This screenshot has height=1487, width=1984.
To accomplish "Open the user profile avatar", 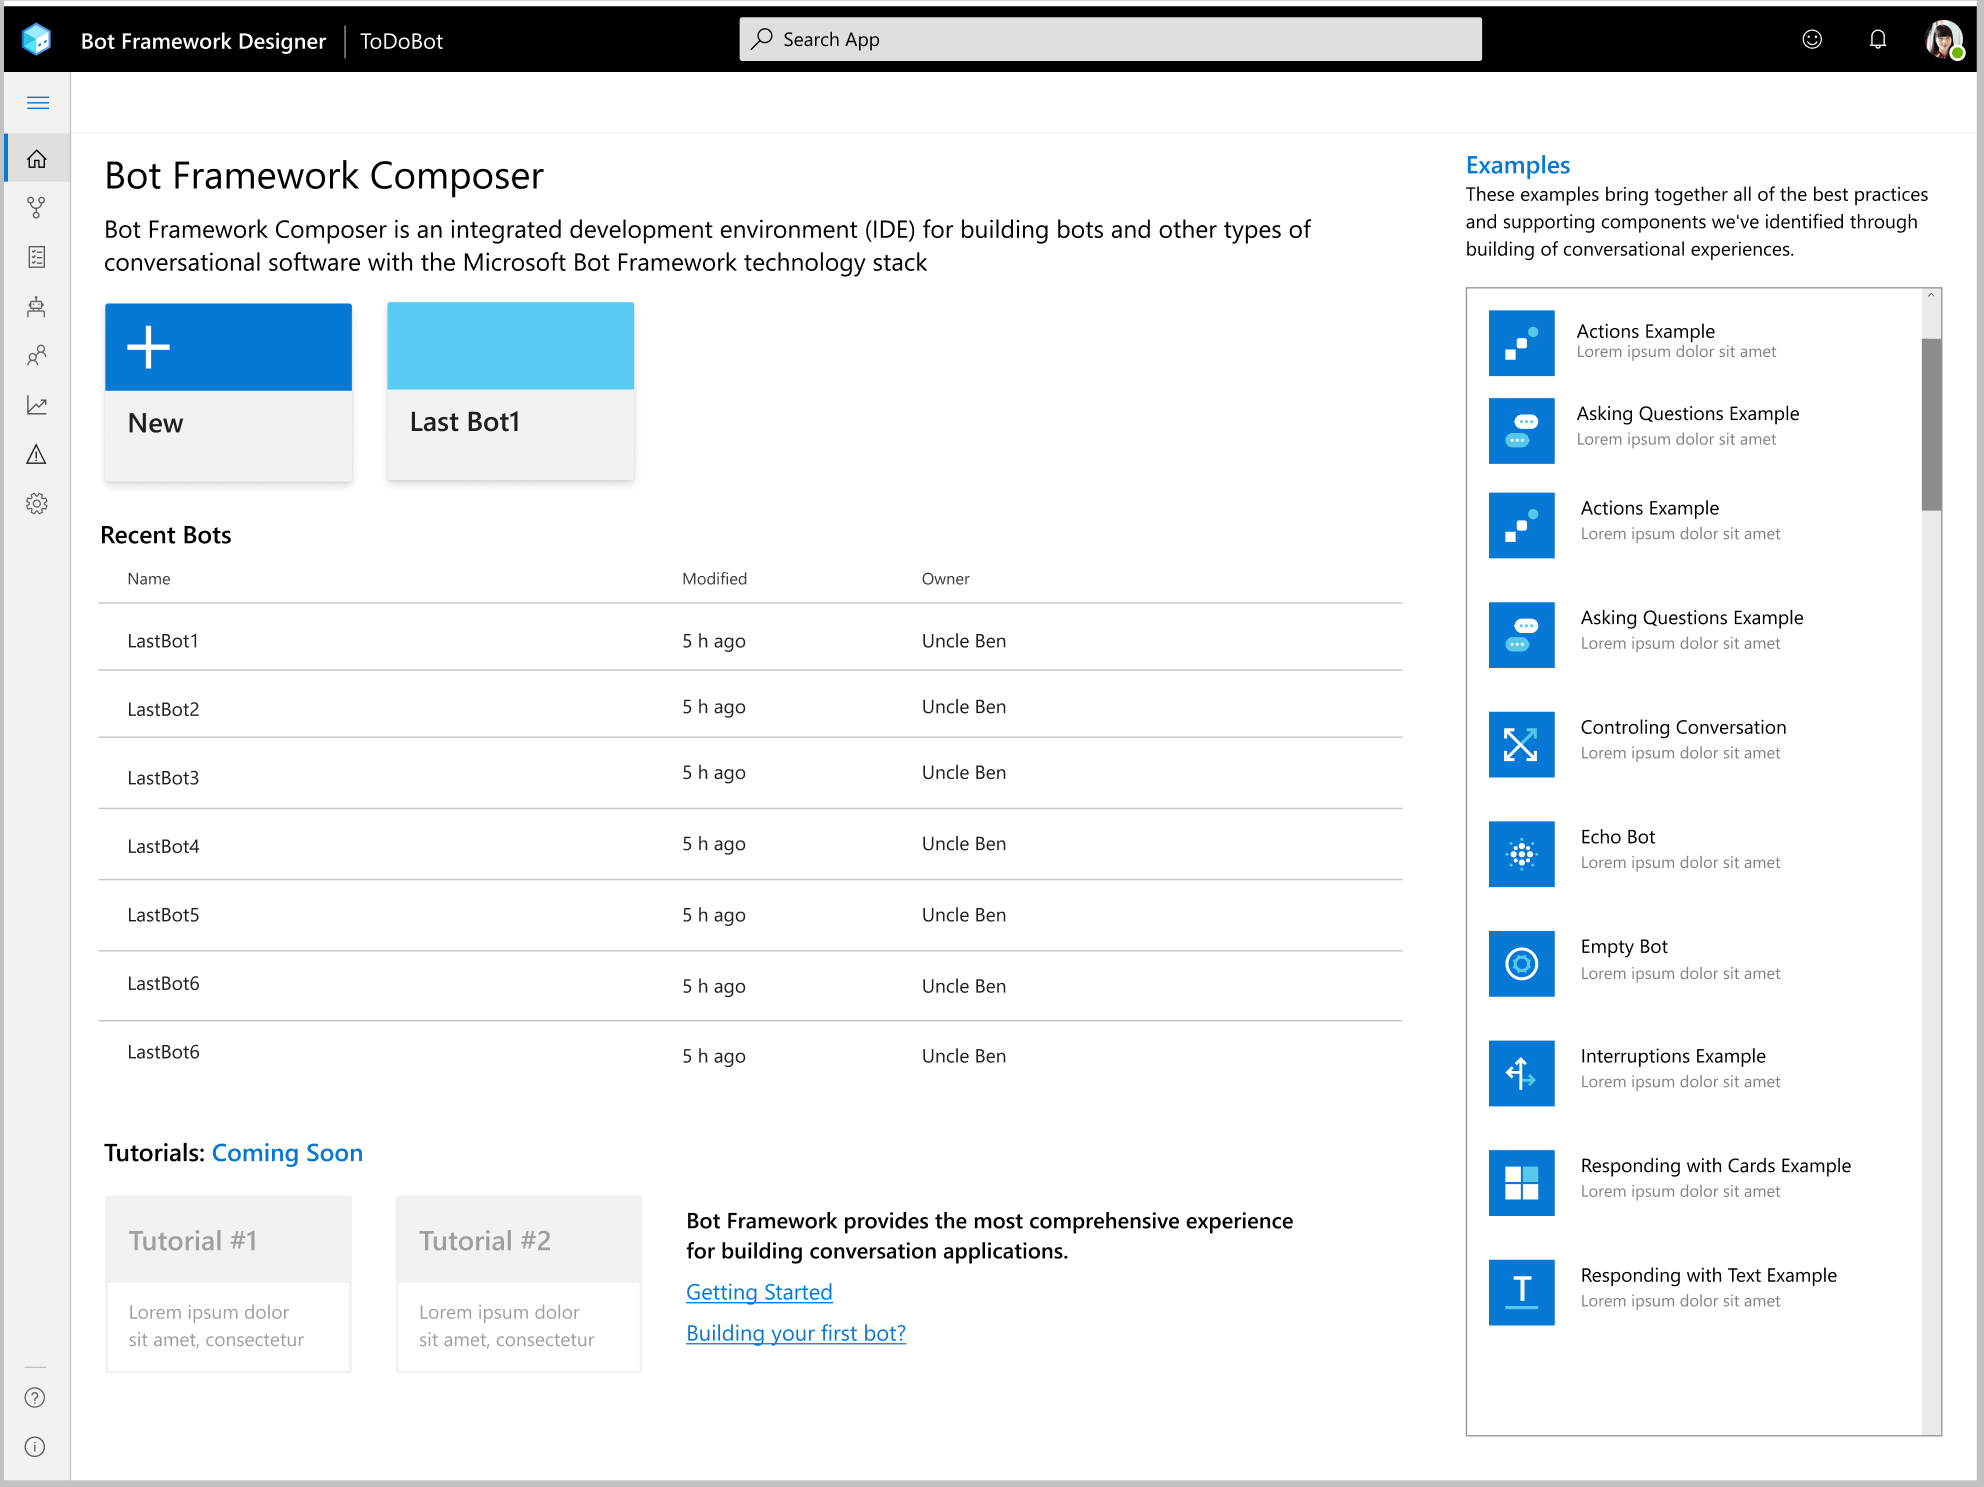I will [1944, 40].
